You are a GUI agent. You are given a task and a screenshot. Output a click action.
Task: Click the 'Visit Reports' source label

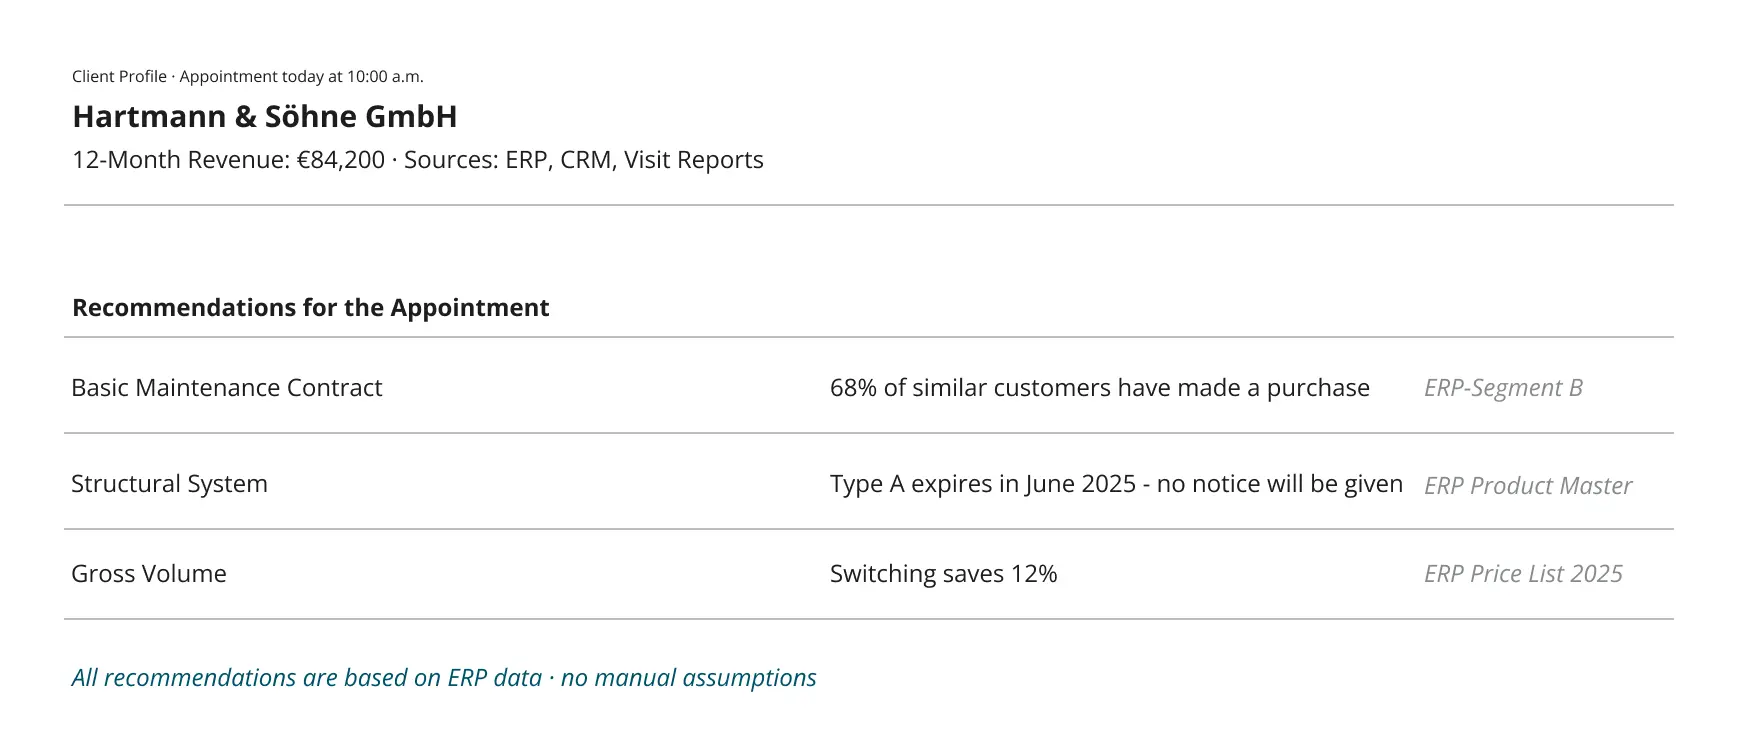[694, 160]
